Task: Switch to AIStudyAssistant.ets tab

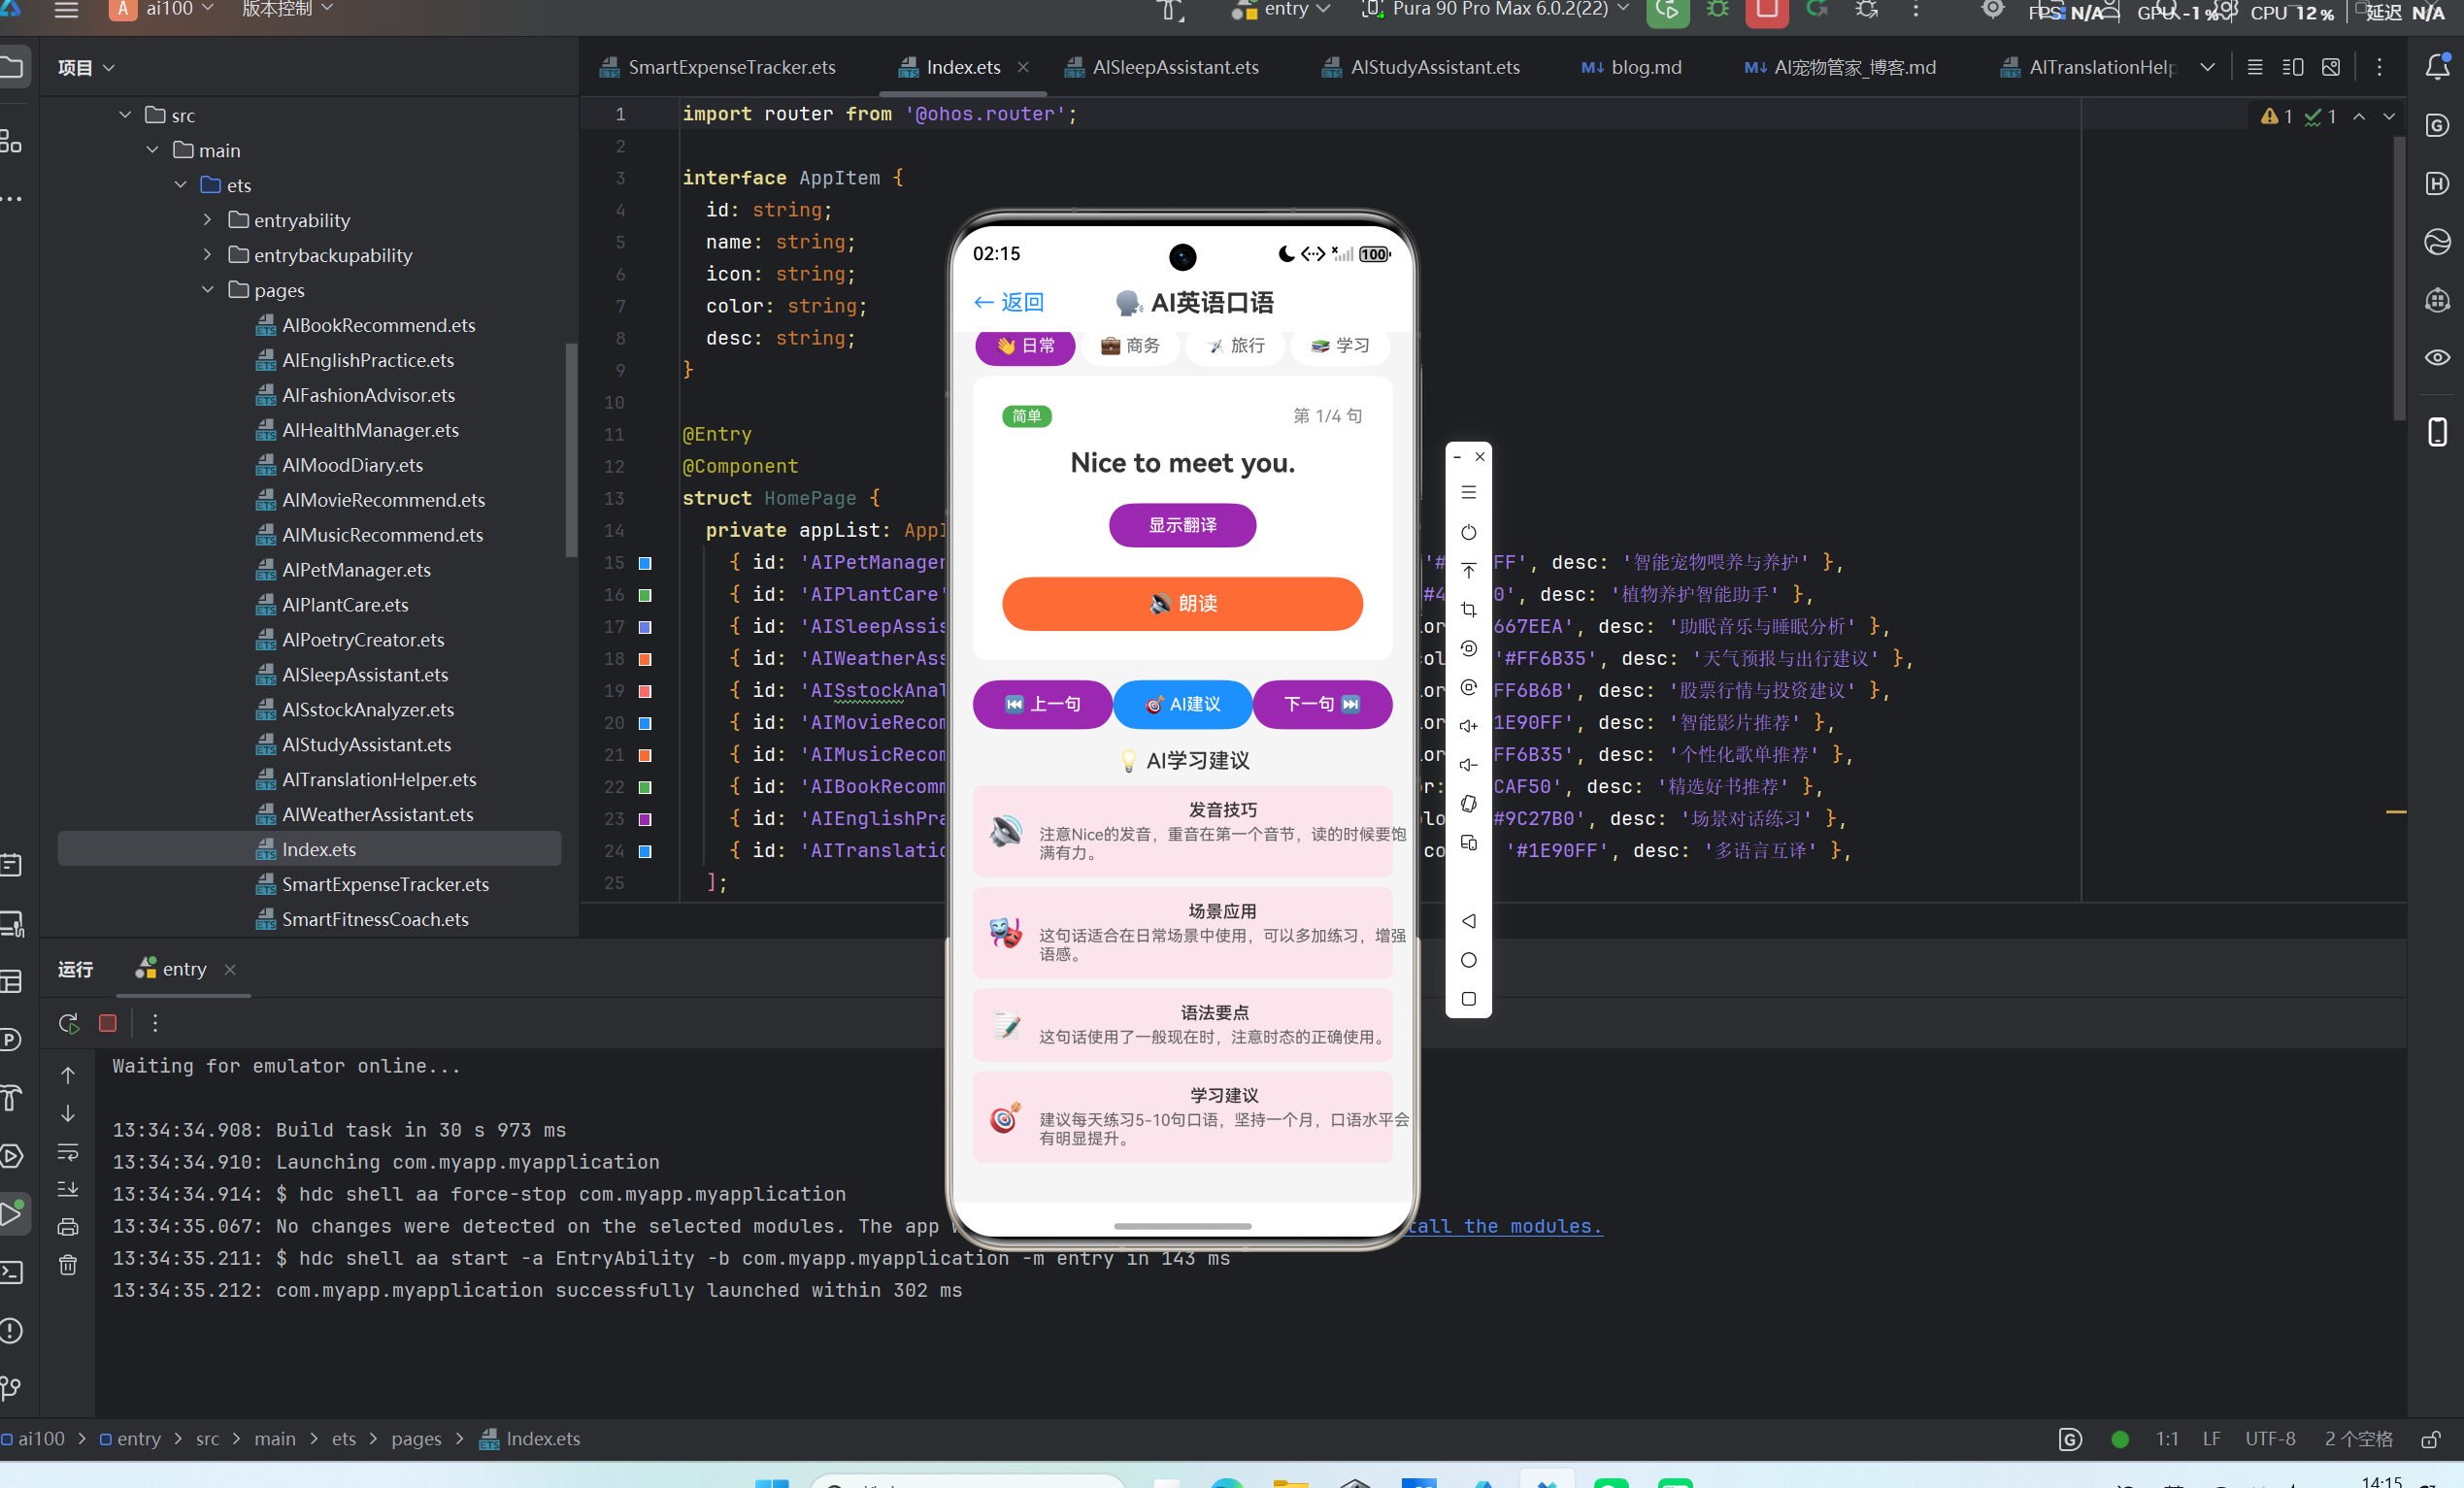Action: click(x=1421, y=67)
